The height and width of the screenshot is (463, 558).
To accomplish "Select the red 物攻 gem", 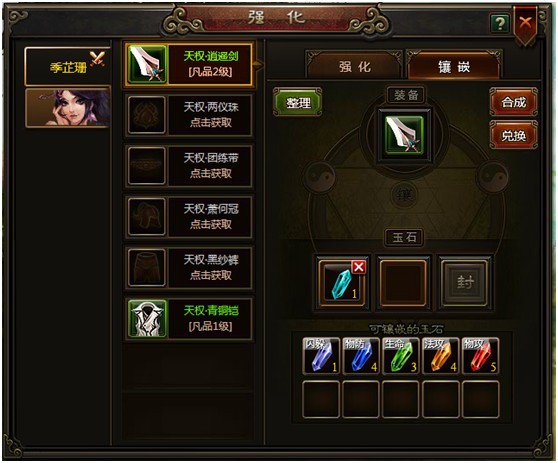I will click(x=480, y=356).
